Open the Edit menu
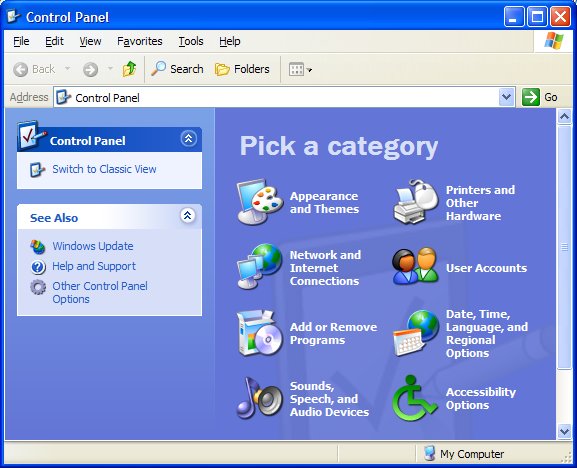The height and width of the screenshot is (468, 577). point(54,41)
